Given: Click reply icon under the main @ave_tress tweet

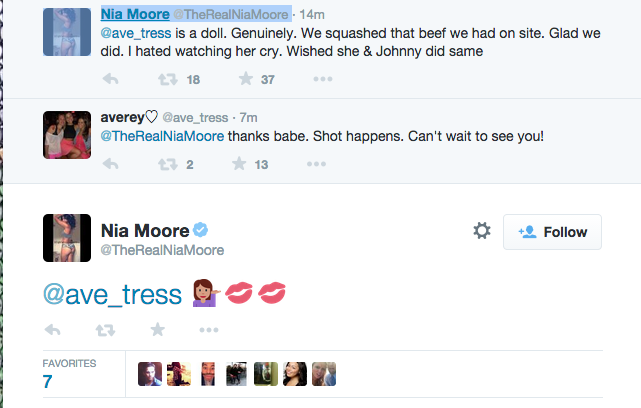Looking at the screenshot, I should (x=52, y=330).
